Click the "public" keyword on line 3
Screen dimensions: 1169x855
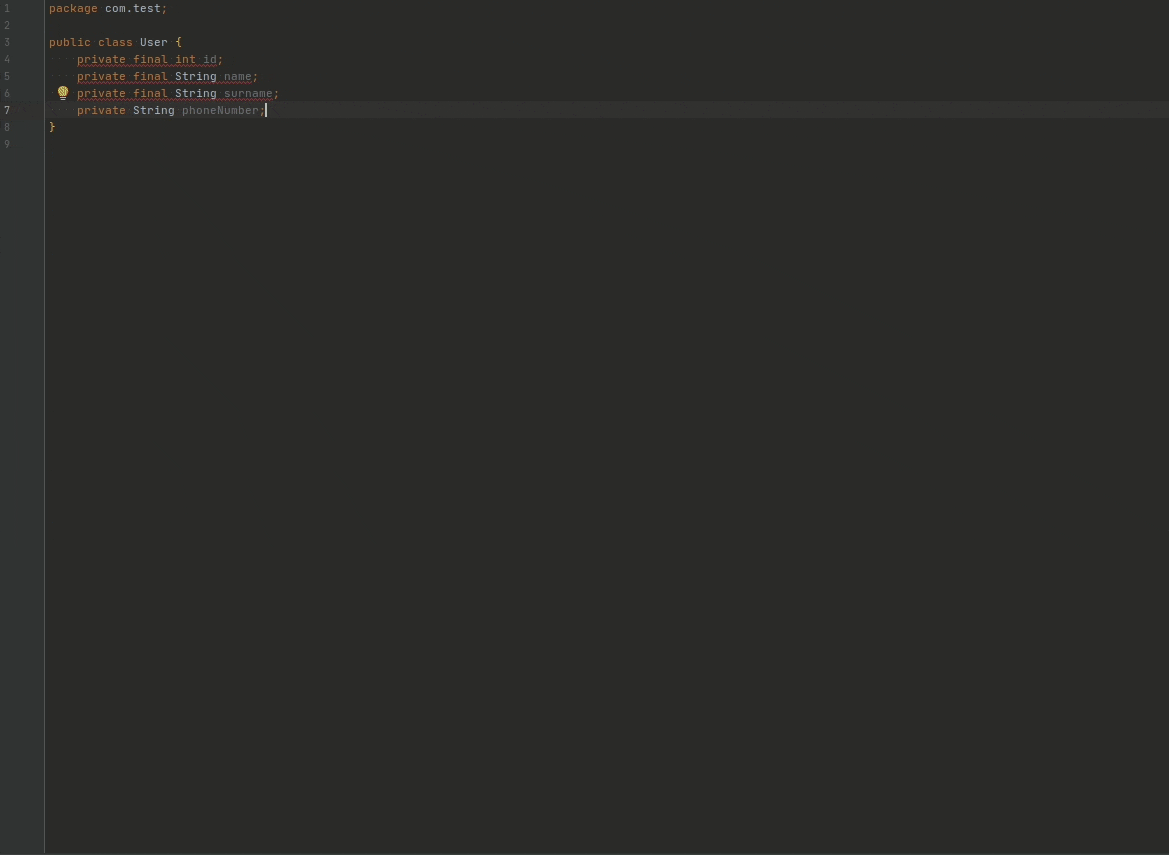pyautogui.click(x=69, y=42)
